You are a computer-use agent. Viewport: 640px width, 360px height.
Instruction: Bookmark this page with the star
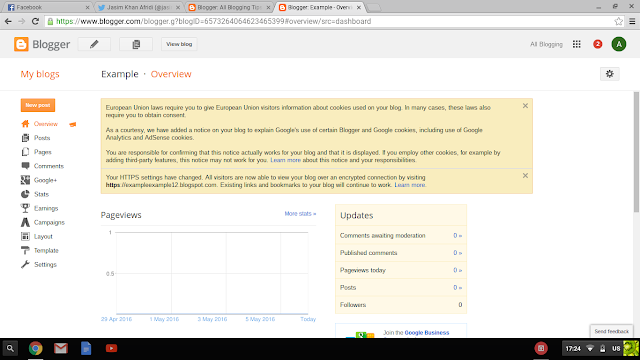point(619,21)
